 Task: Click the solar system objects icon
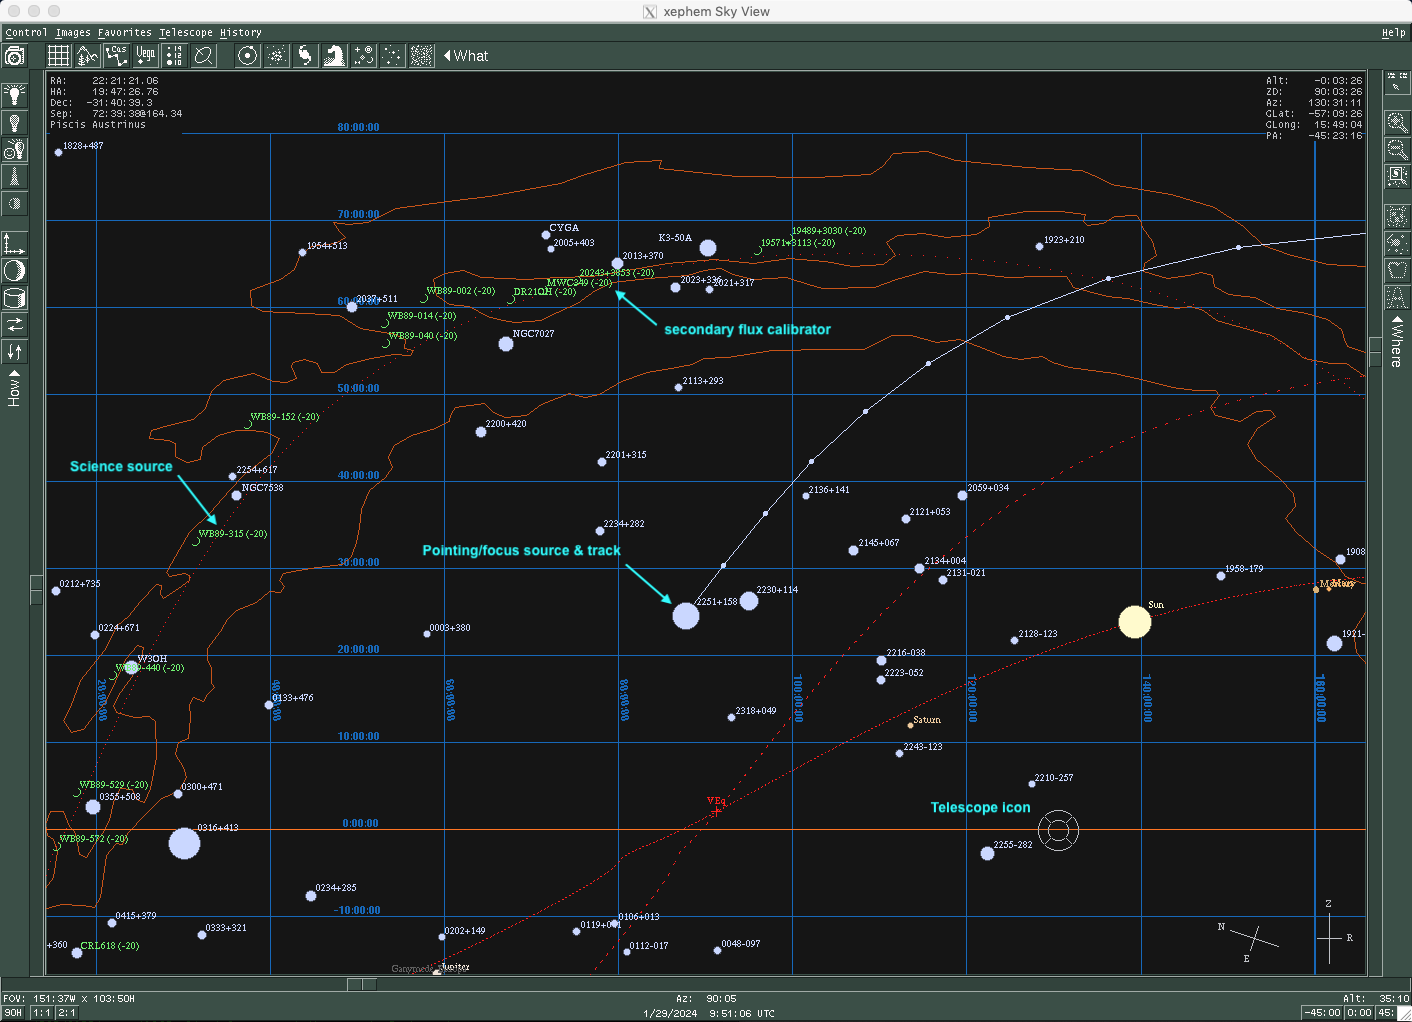(x=248, y=56)
